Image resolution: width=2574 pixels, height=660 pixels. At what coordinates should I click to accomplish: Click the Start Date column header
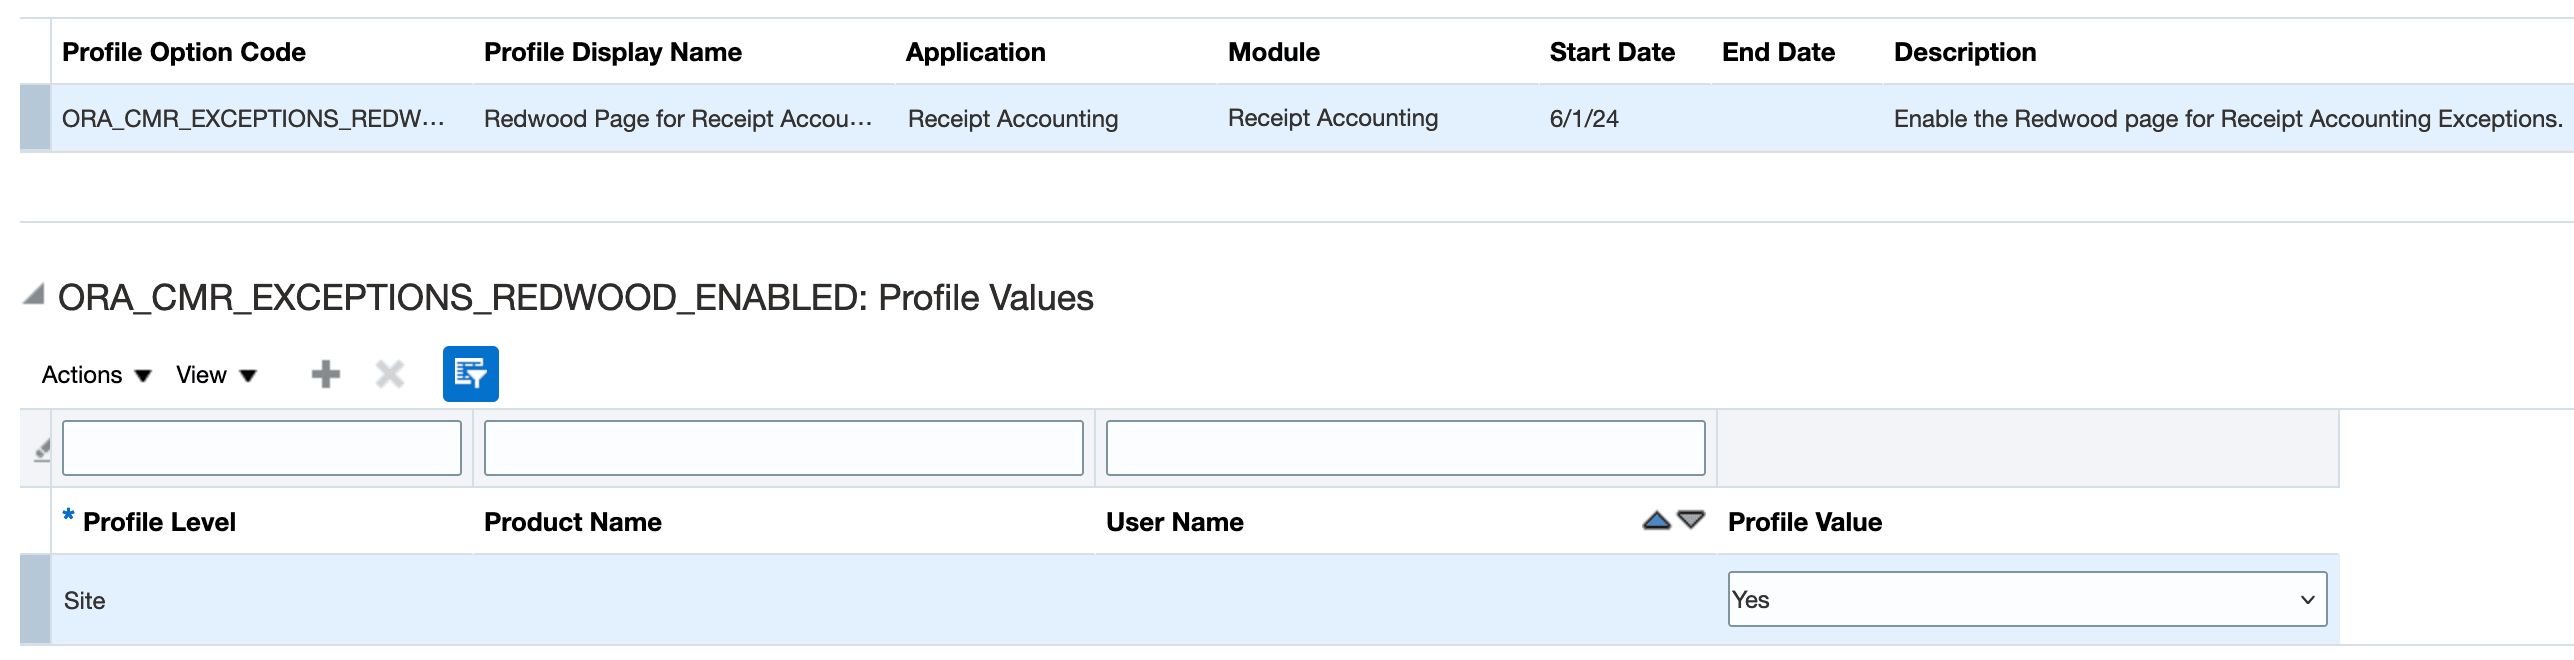point(1611,52)
